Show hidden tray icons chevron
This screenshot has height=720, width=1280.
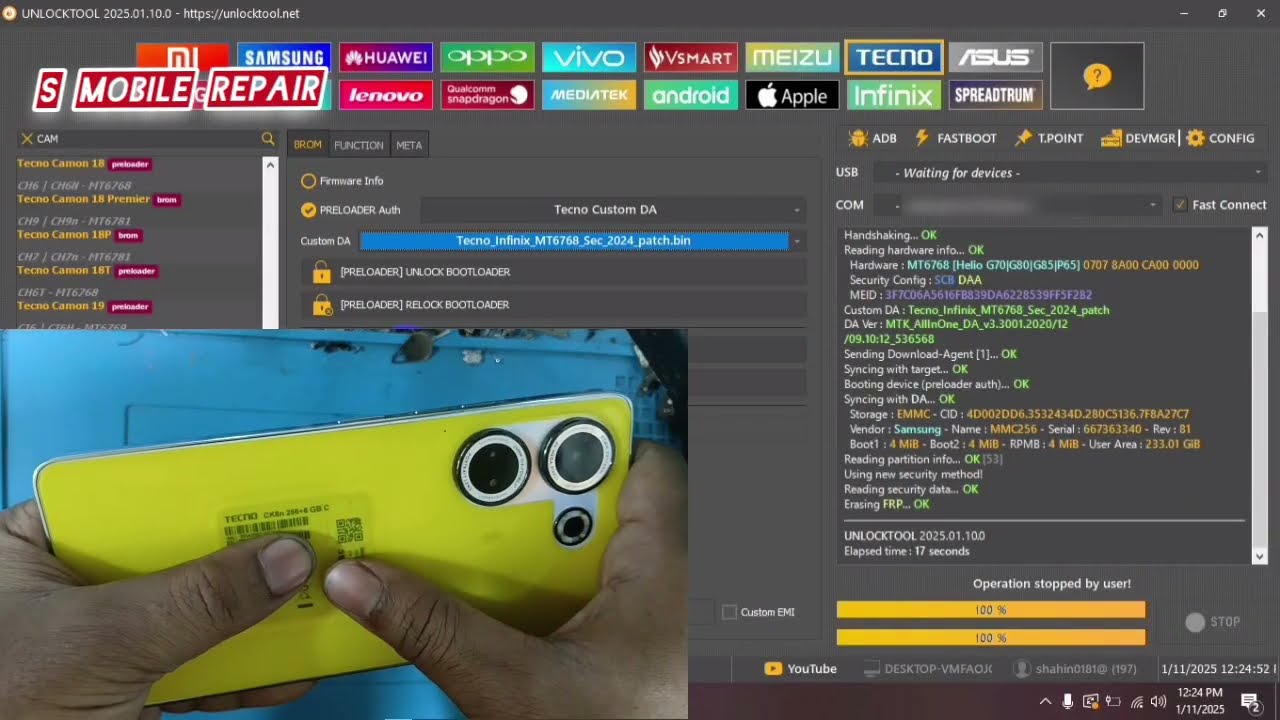1045,702
